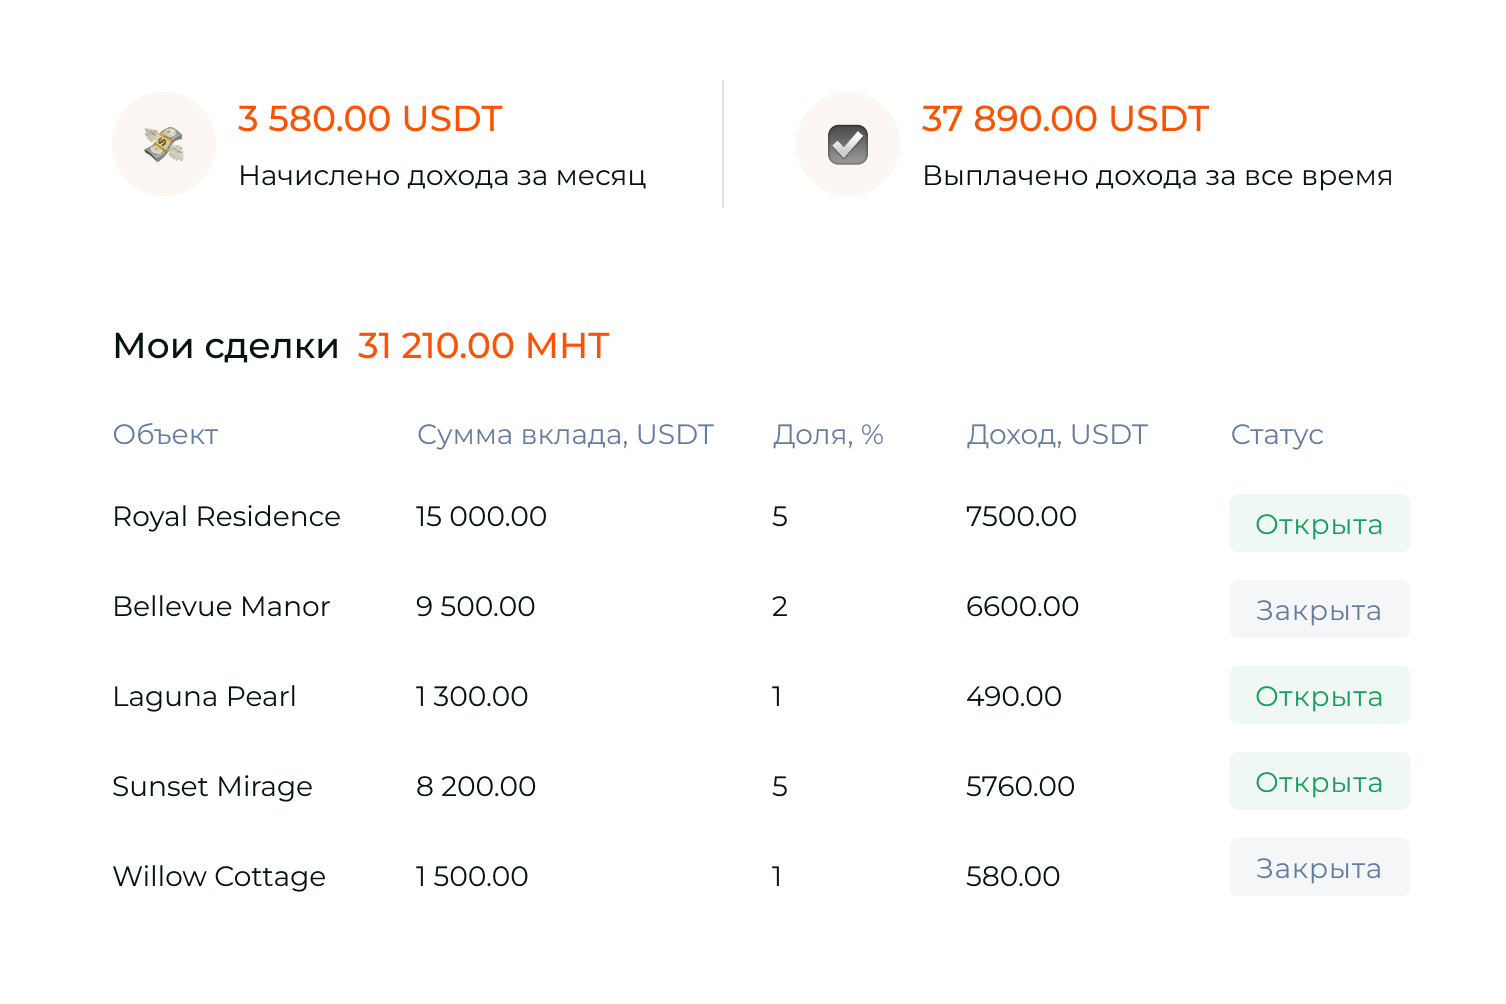Open the Willow Cottage deal entry
Image resolution: width=1506 pixels, height=1004 pixels.
tap(219, 876)
